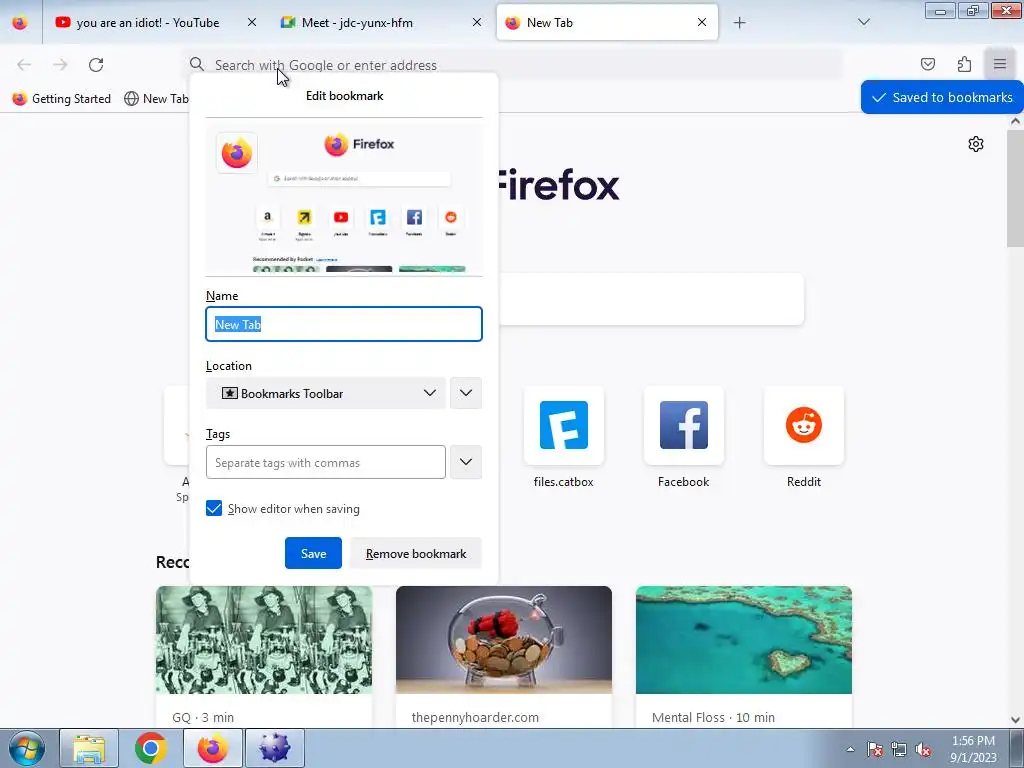Image resolution: width=1024 pixels, height=768 pixels.
Task: Open the Firefox View pinned icon
Action: point(20,23)
